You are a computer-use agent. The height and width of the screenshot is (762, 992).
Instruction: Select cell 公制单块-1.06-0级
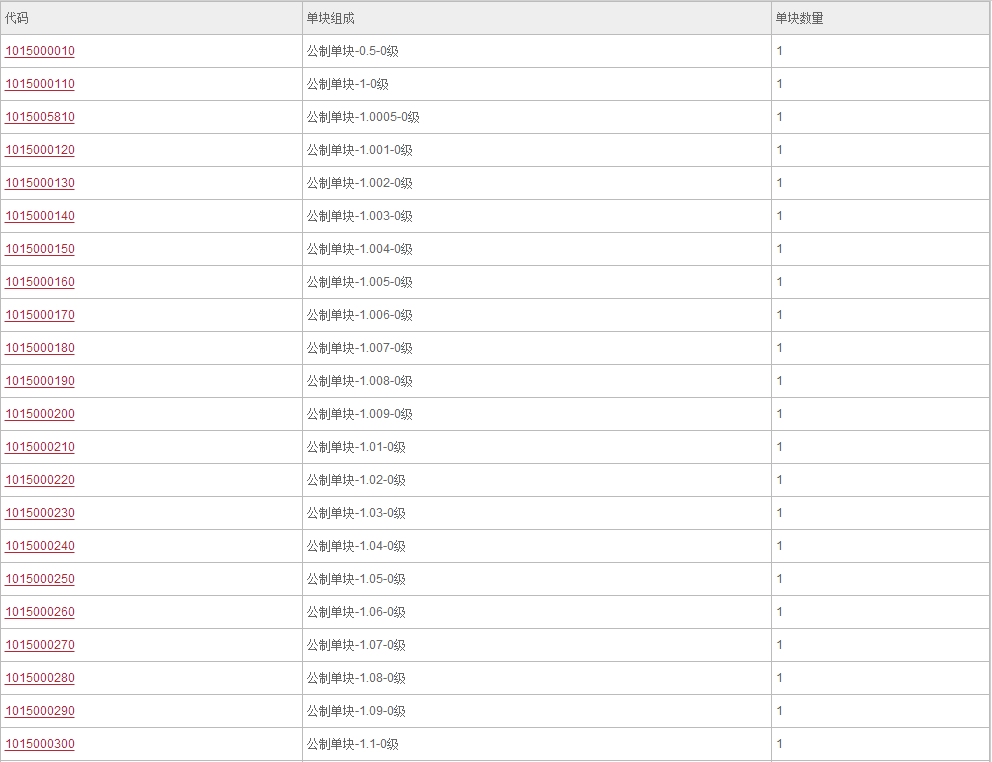536,611
